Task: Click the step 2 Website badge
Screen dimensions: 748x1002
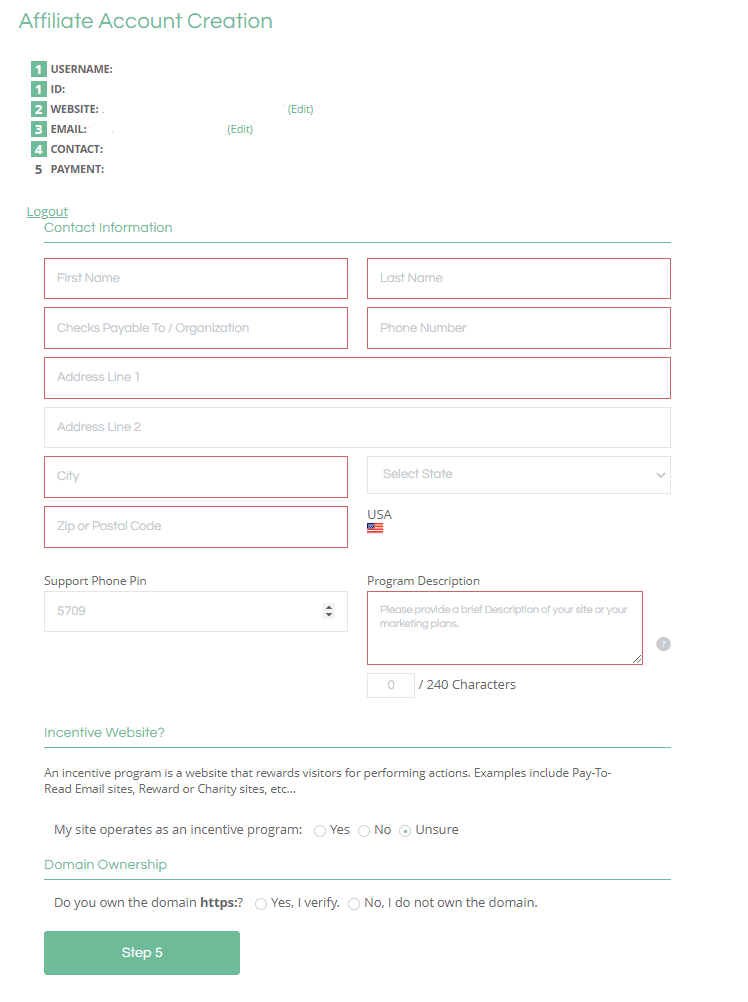Action: click(x=38, y=109)
